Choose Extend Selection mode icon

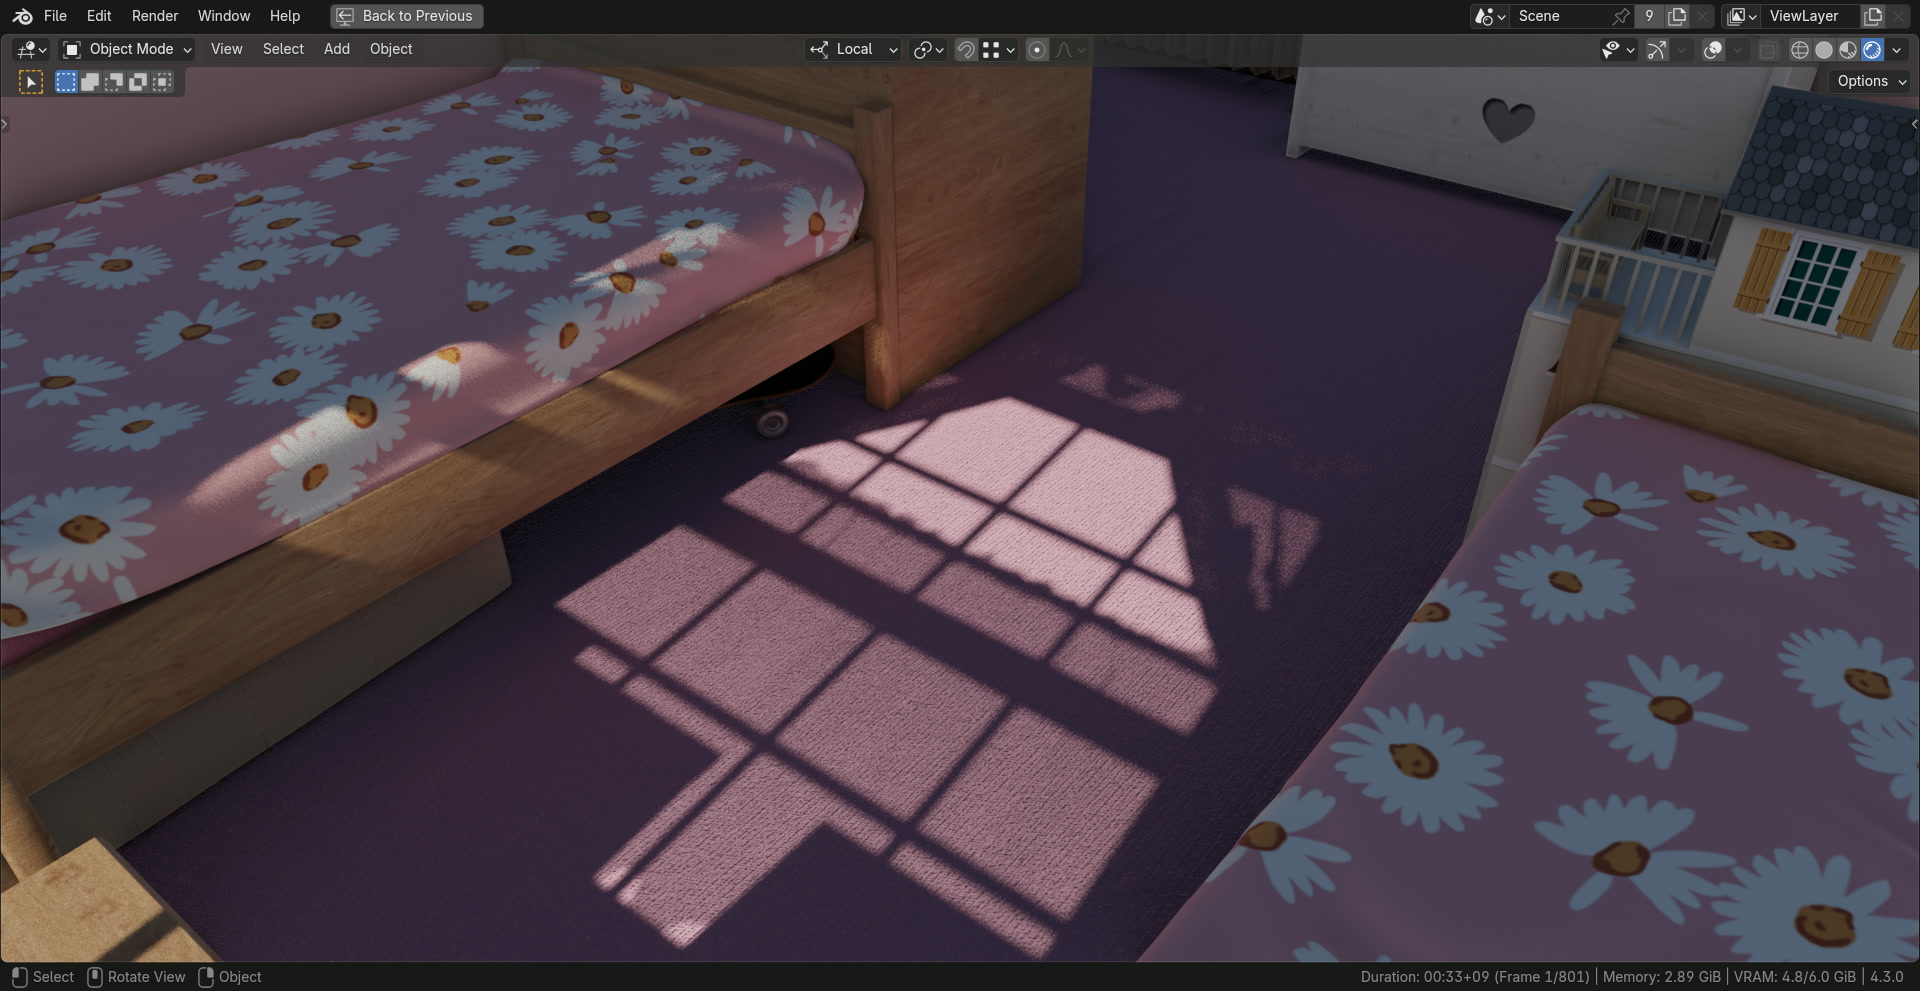[x=90, y=82]
